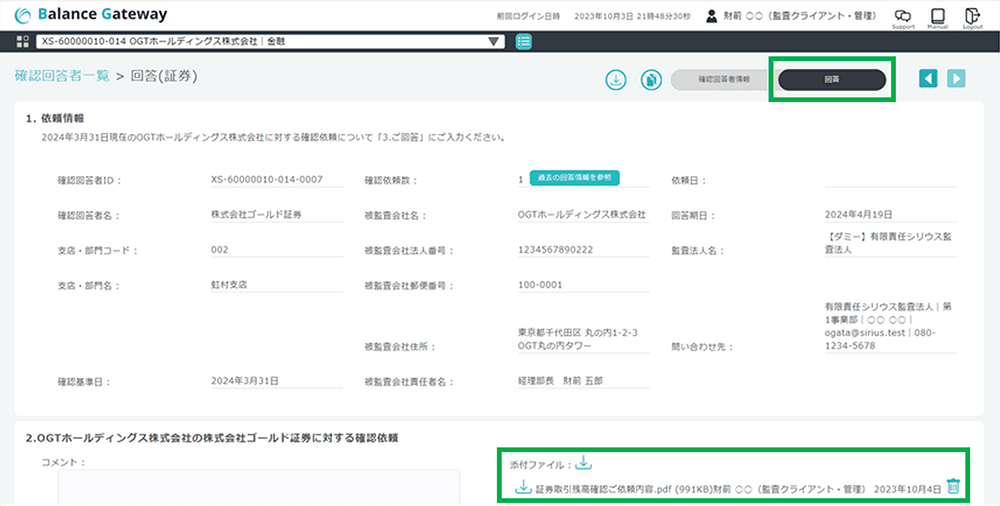The width and height of the screenshot is (1000, 506).
Task: Switch to the 確認回答者情報 tab
Action: tap(724, 79)
